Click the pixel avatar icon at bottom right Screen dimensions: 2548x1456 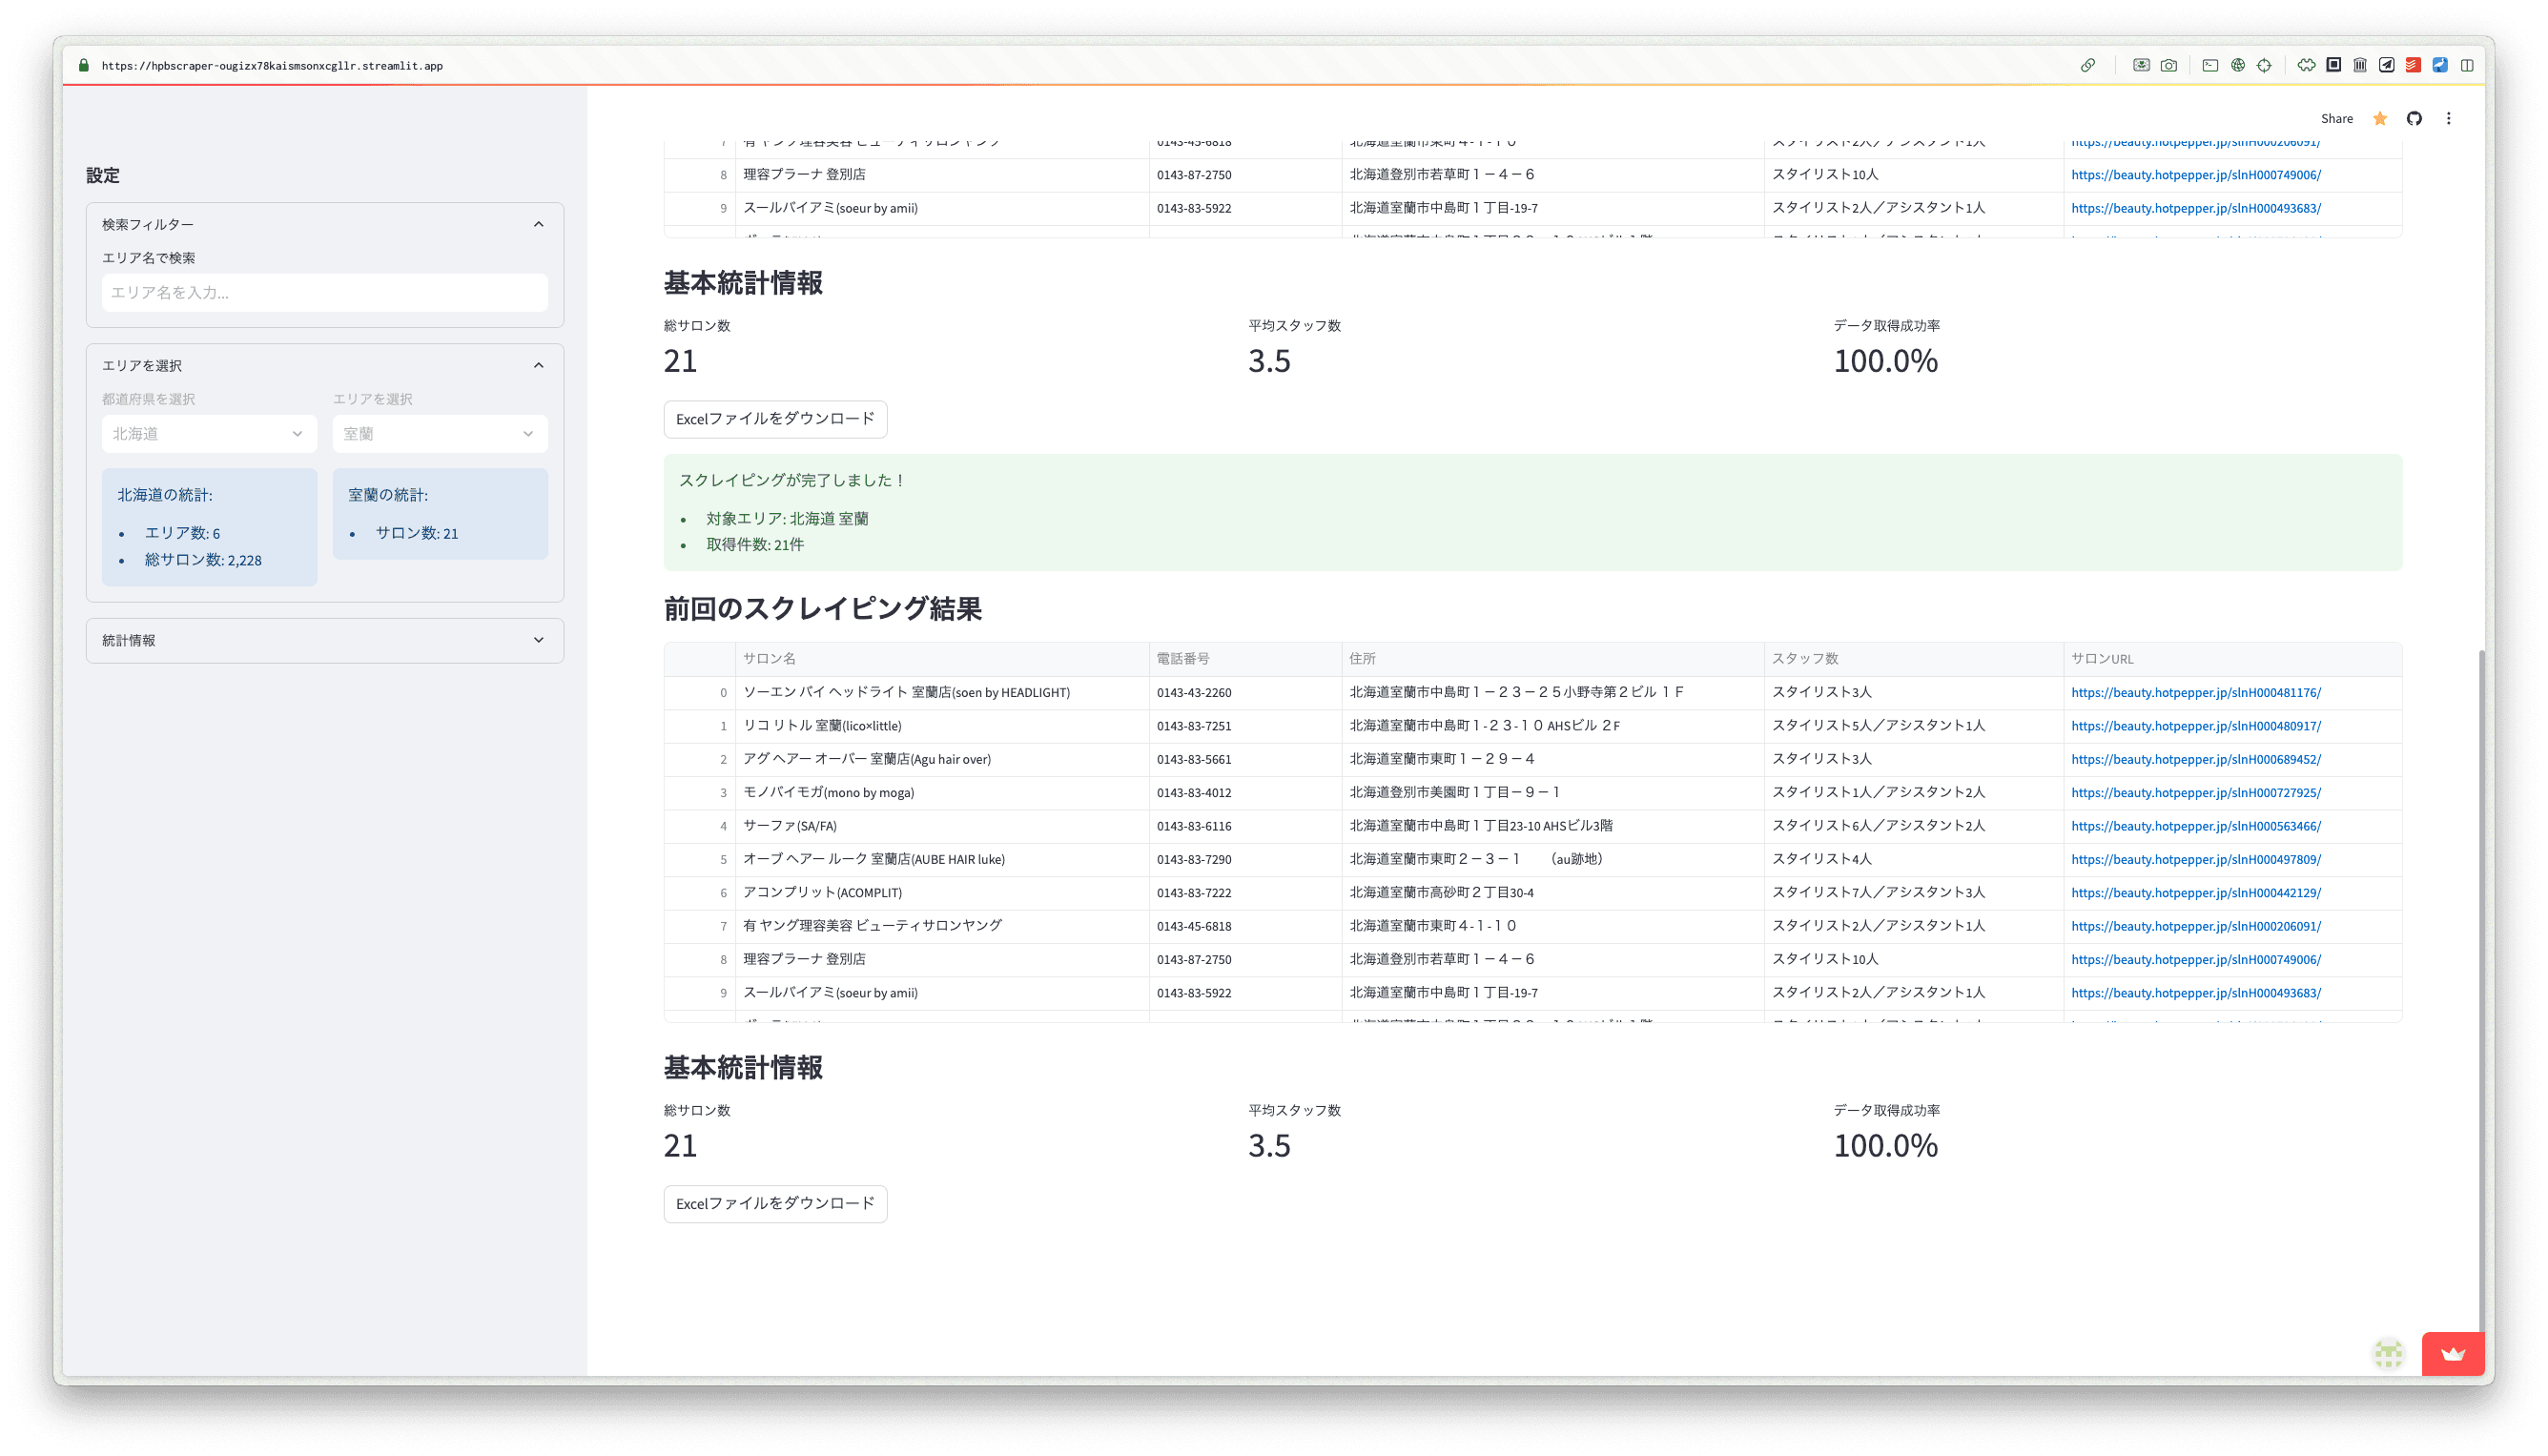[2388, 1354]
